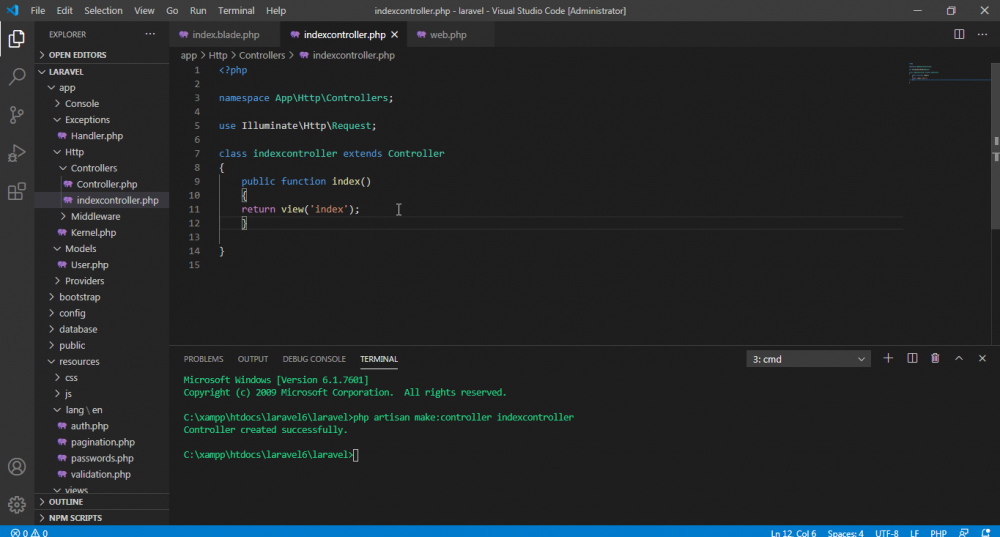Open editor More Actions ellipsis
The width and height of the screenshot is (1000, 537).
982,34
